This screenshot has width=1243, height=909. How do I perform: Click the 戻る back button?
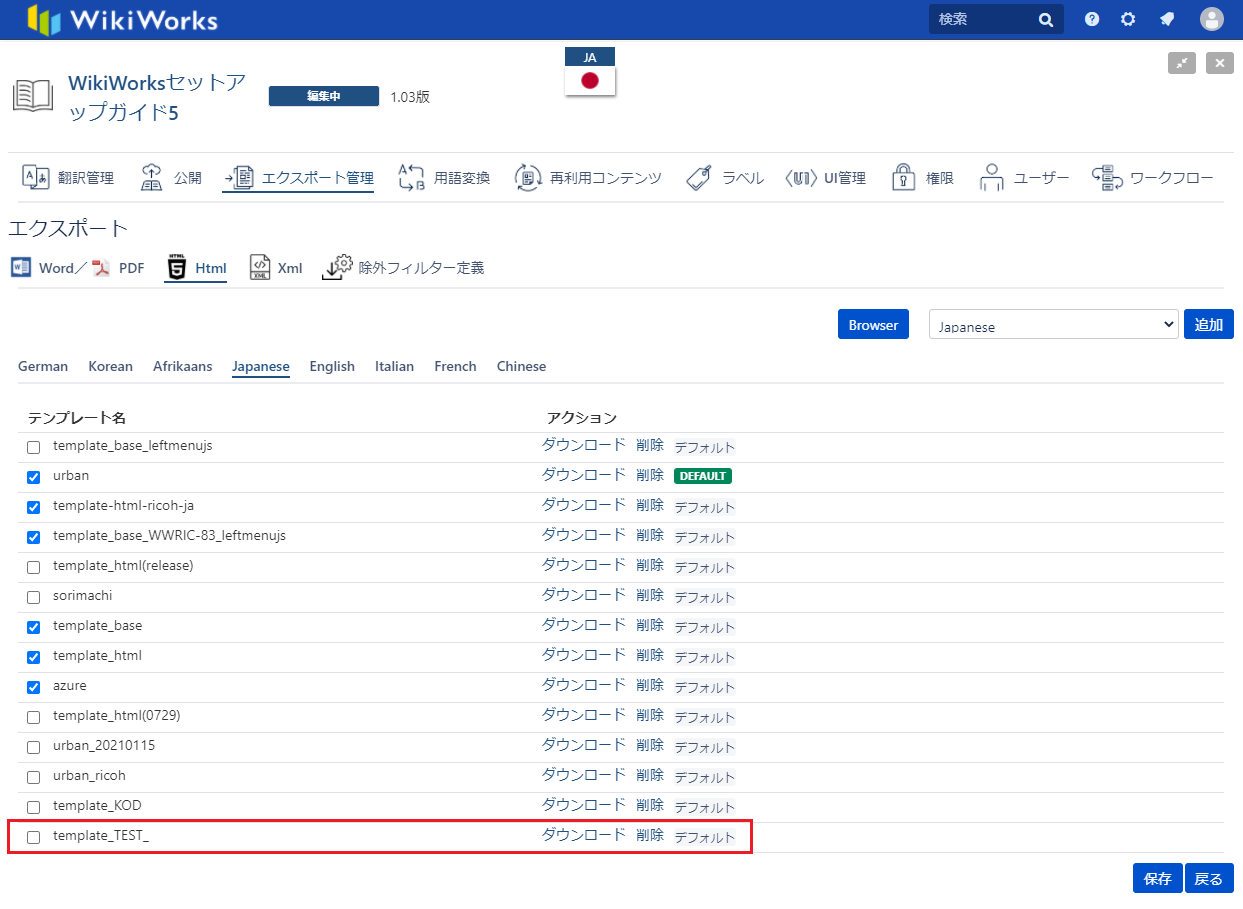1209,878
